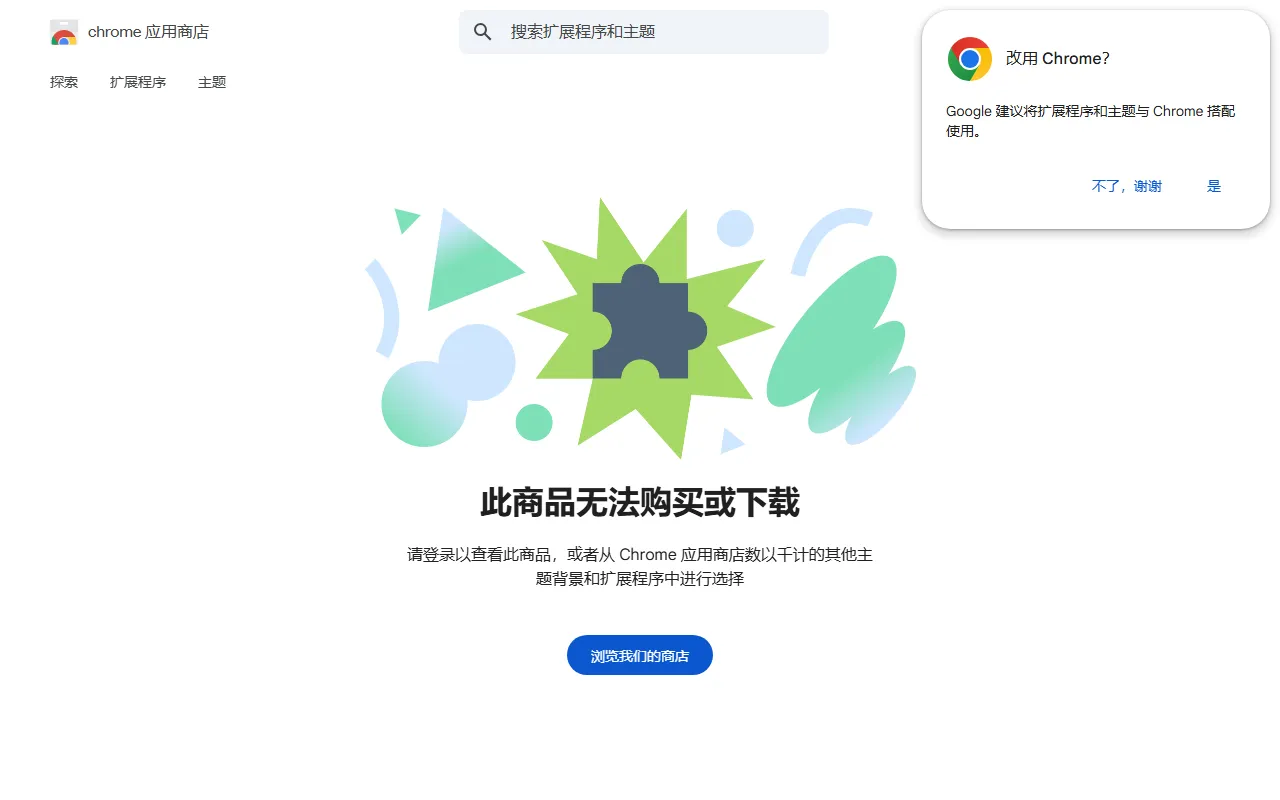Click the small green circle in illustration

(x=534, y=422)
